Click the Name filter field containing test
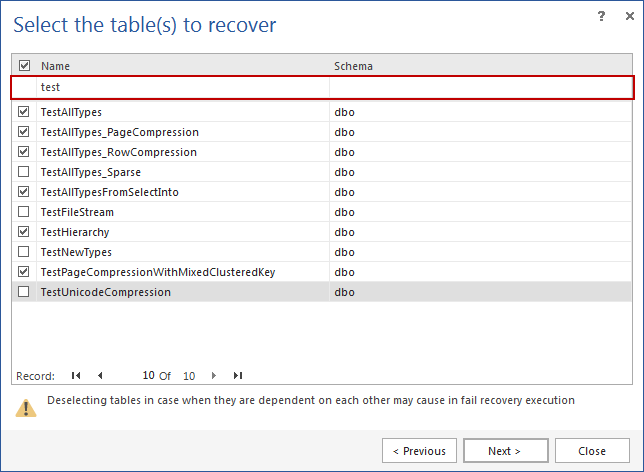This screenshot has width=644, height=472. tap(180, 88)
